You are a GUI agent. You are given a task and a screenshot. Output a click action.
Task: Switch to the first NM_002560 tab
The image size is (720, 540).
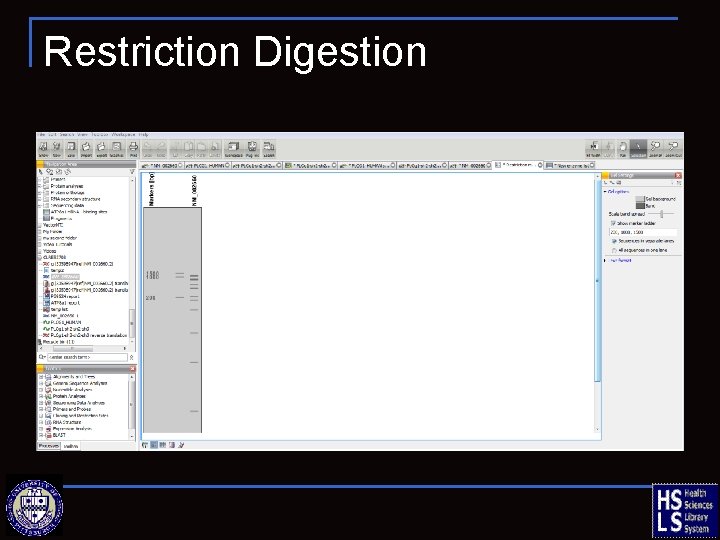162,165
